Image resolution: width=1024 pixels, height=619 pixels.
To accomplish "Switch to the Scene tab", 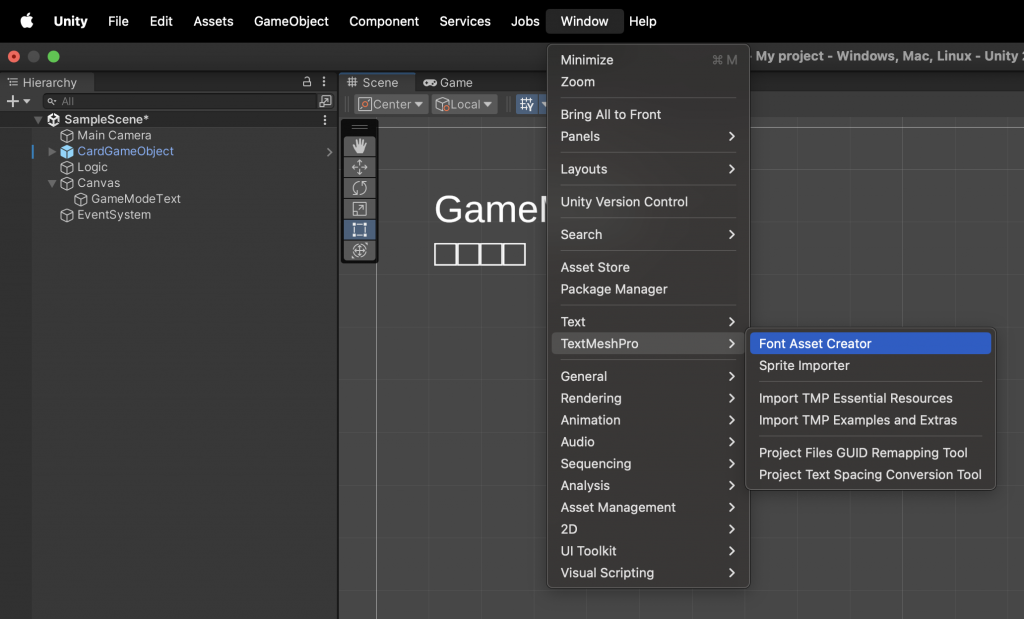I will (x=377, y=82).
